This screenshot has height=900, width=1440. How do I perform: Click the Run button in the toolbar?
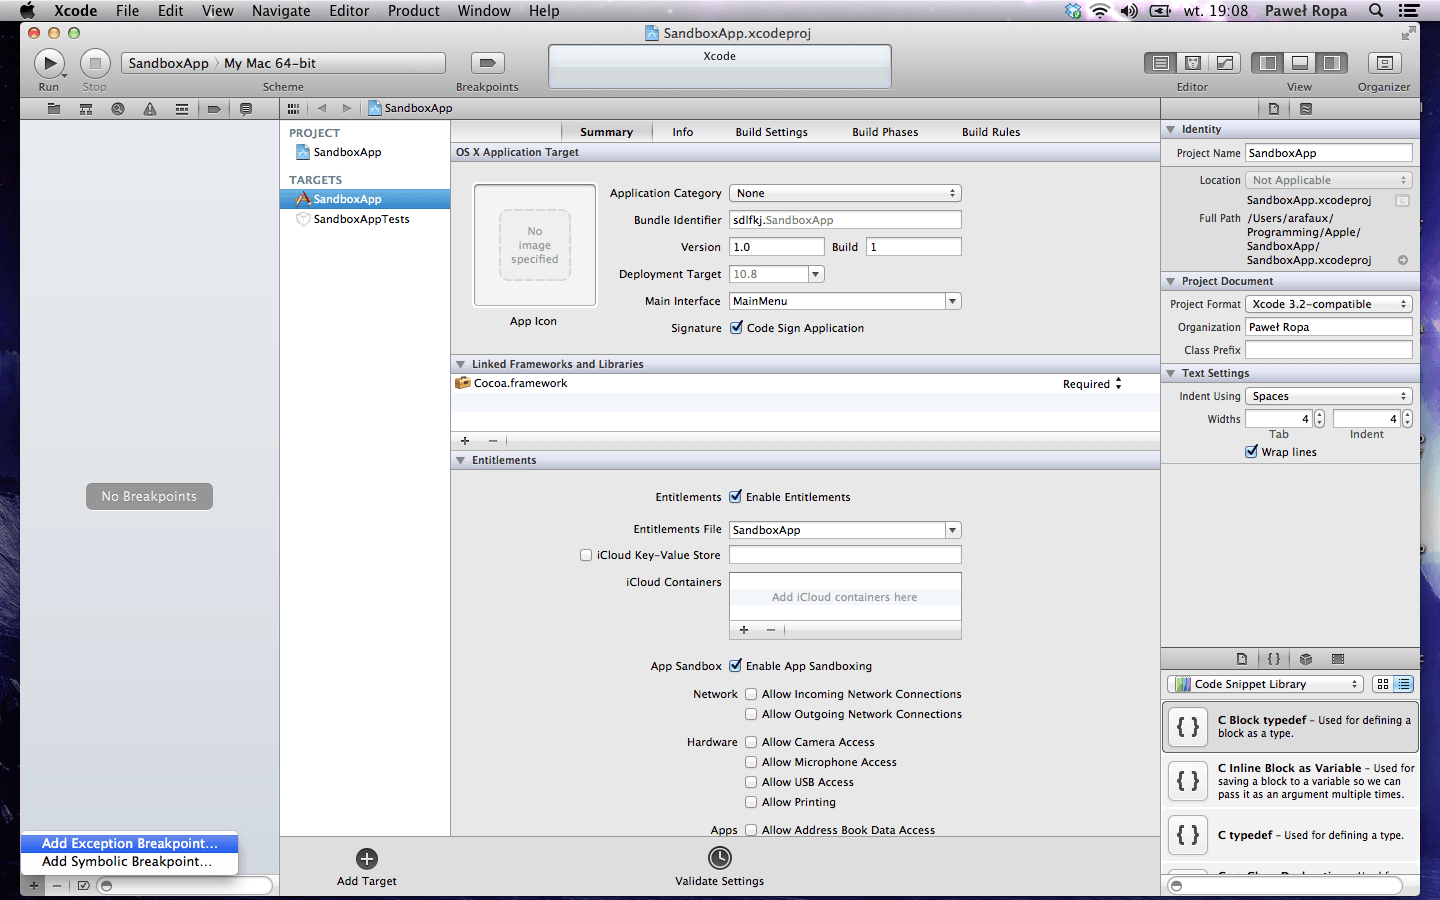pos(49,63)
